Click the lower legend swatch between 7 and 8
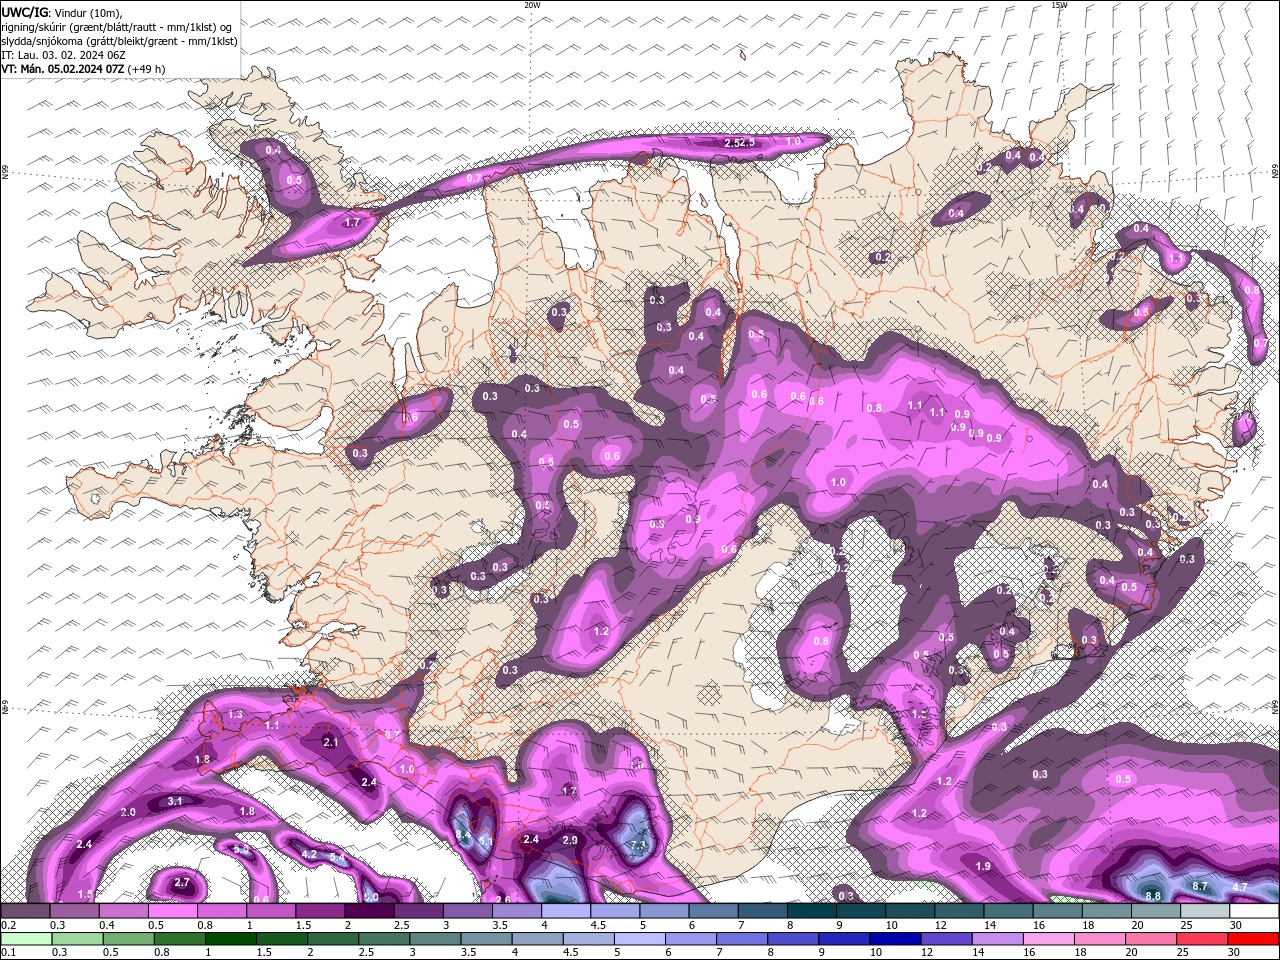Viewport: 1280px width, 960px height. pyautogui.click(x=741, y=939)
